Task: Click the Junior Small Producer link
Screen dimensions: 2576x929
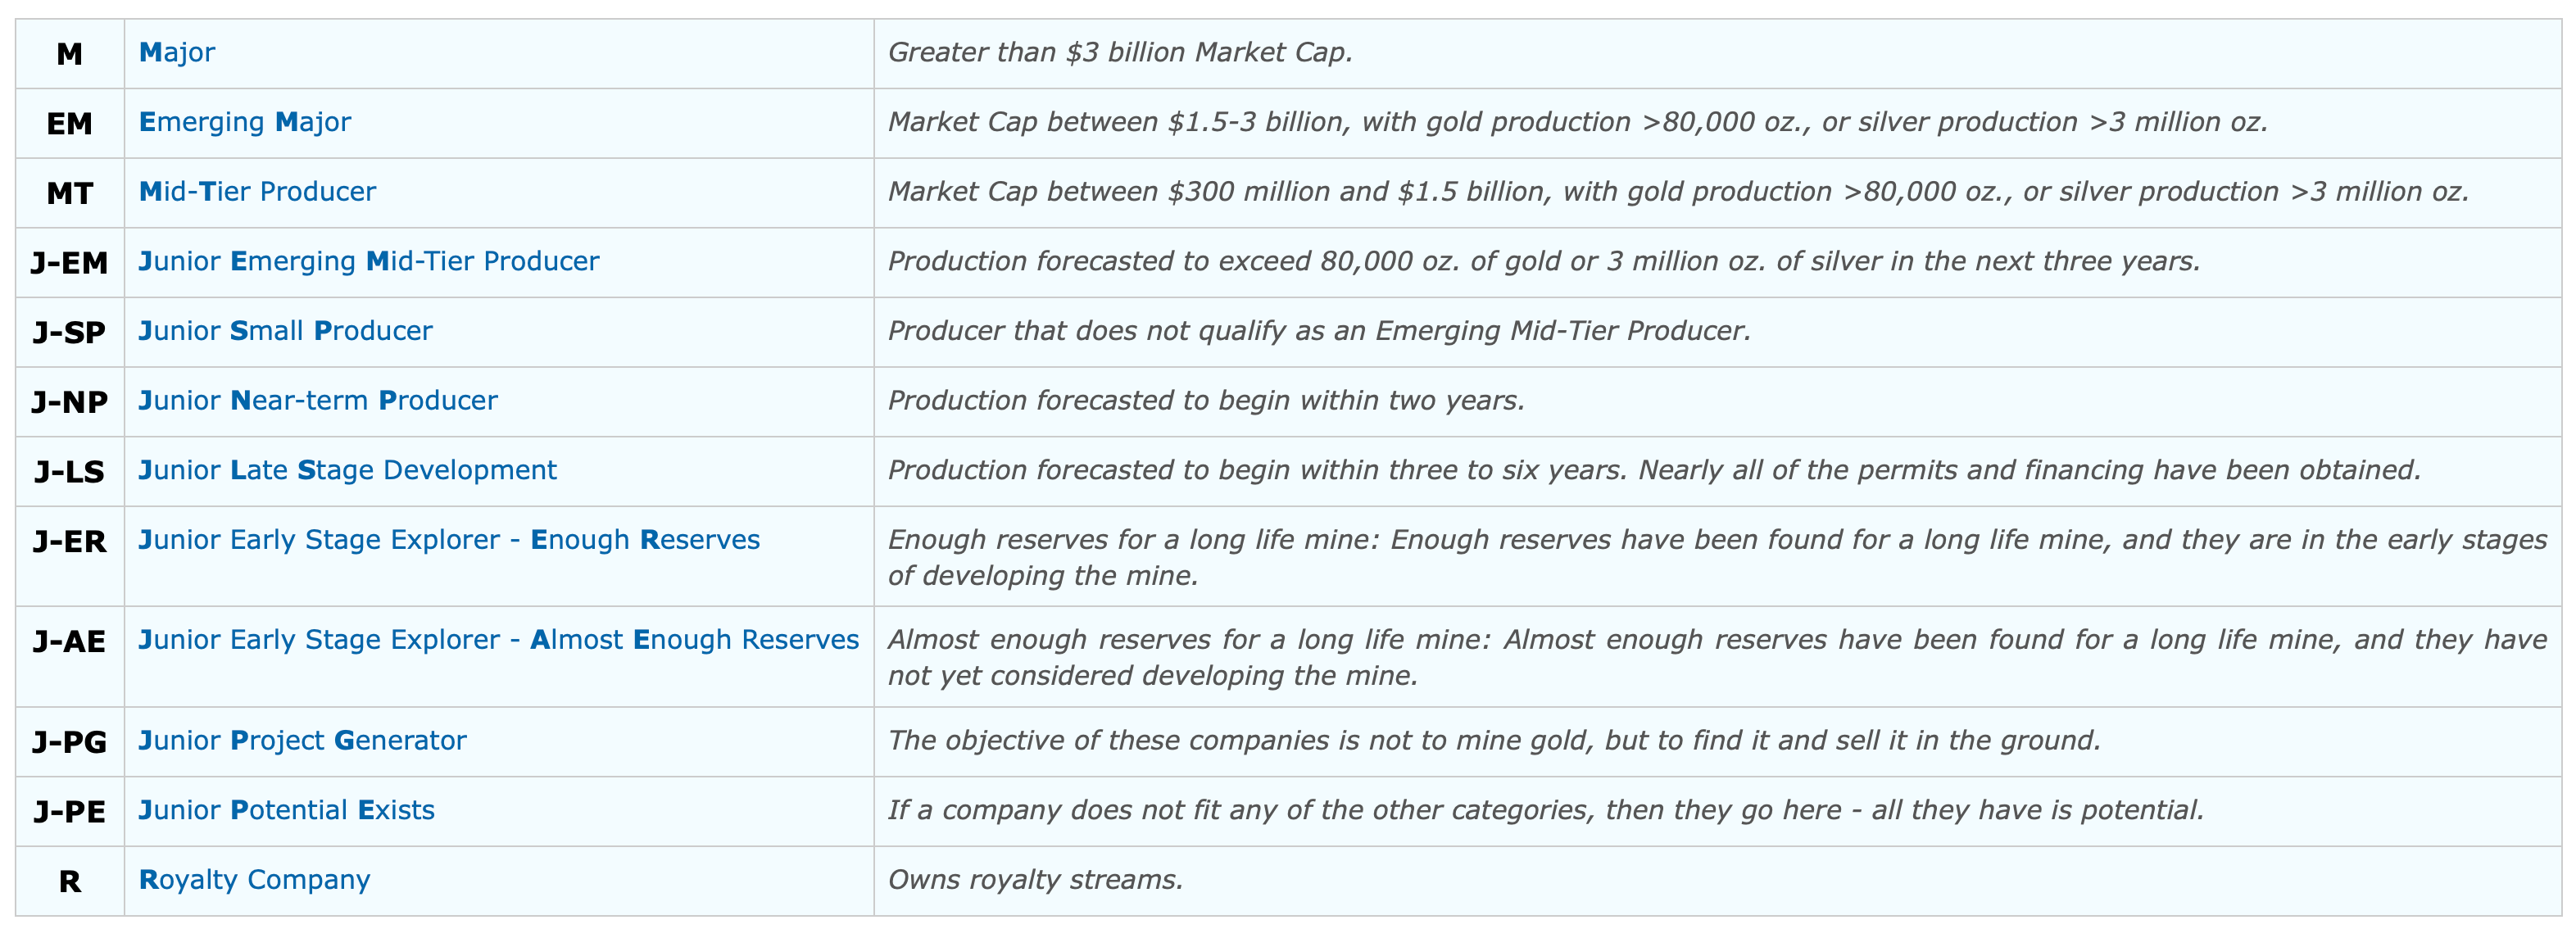Action: coord(286,331)
